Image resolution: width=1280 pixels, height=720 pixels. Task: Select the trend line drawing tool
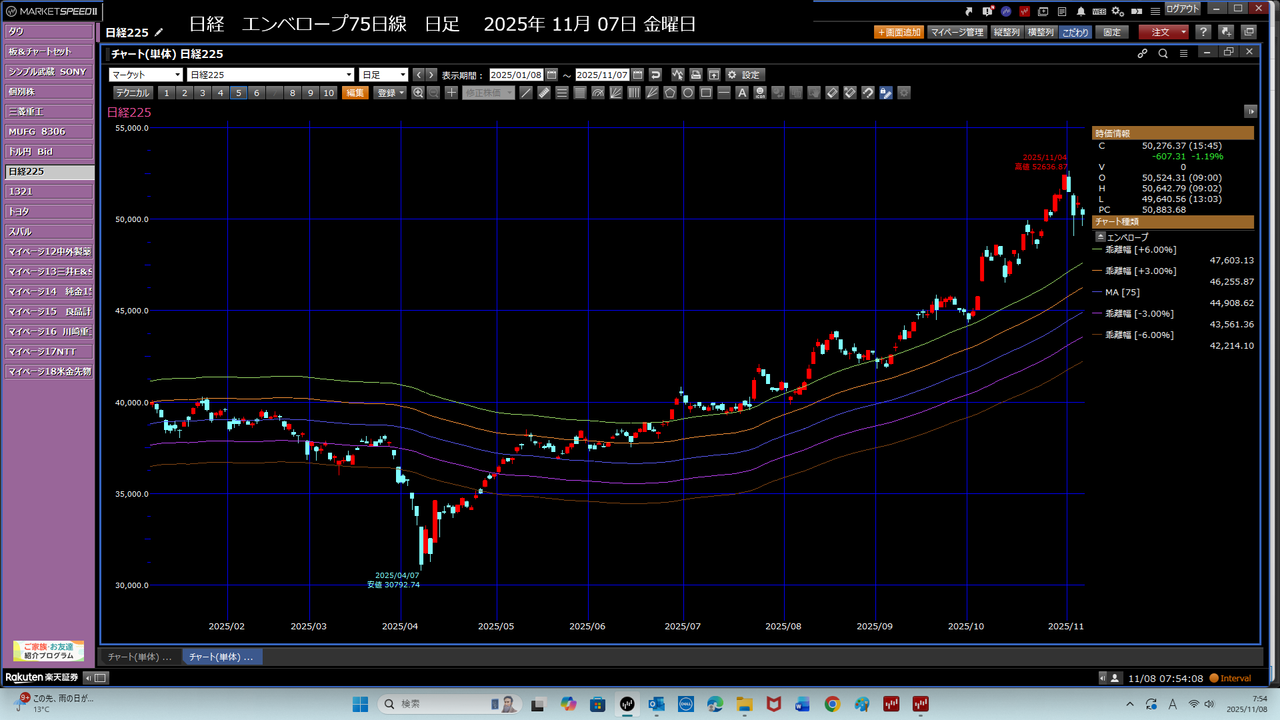(526, 93)
